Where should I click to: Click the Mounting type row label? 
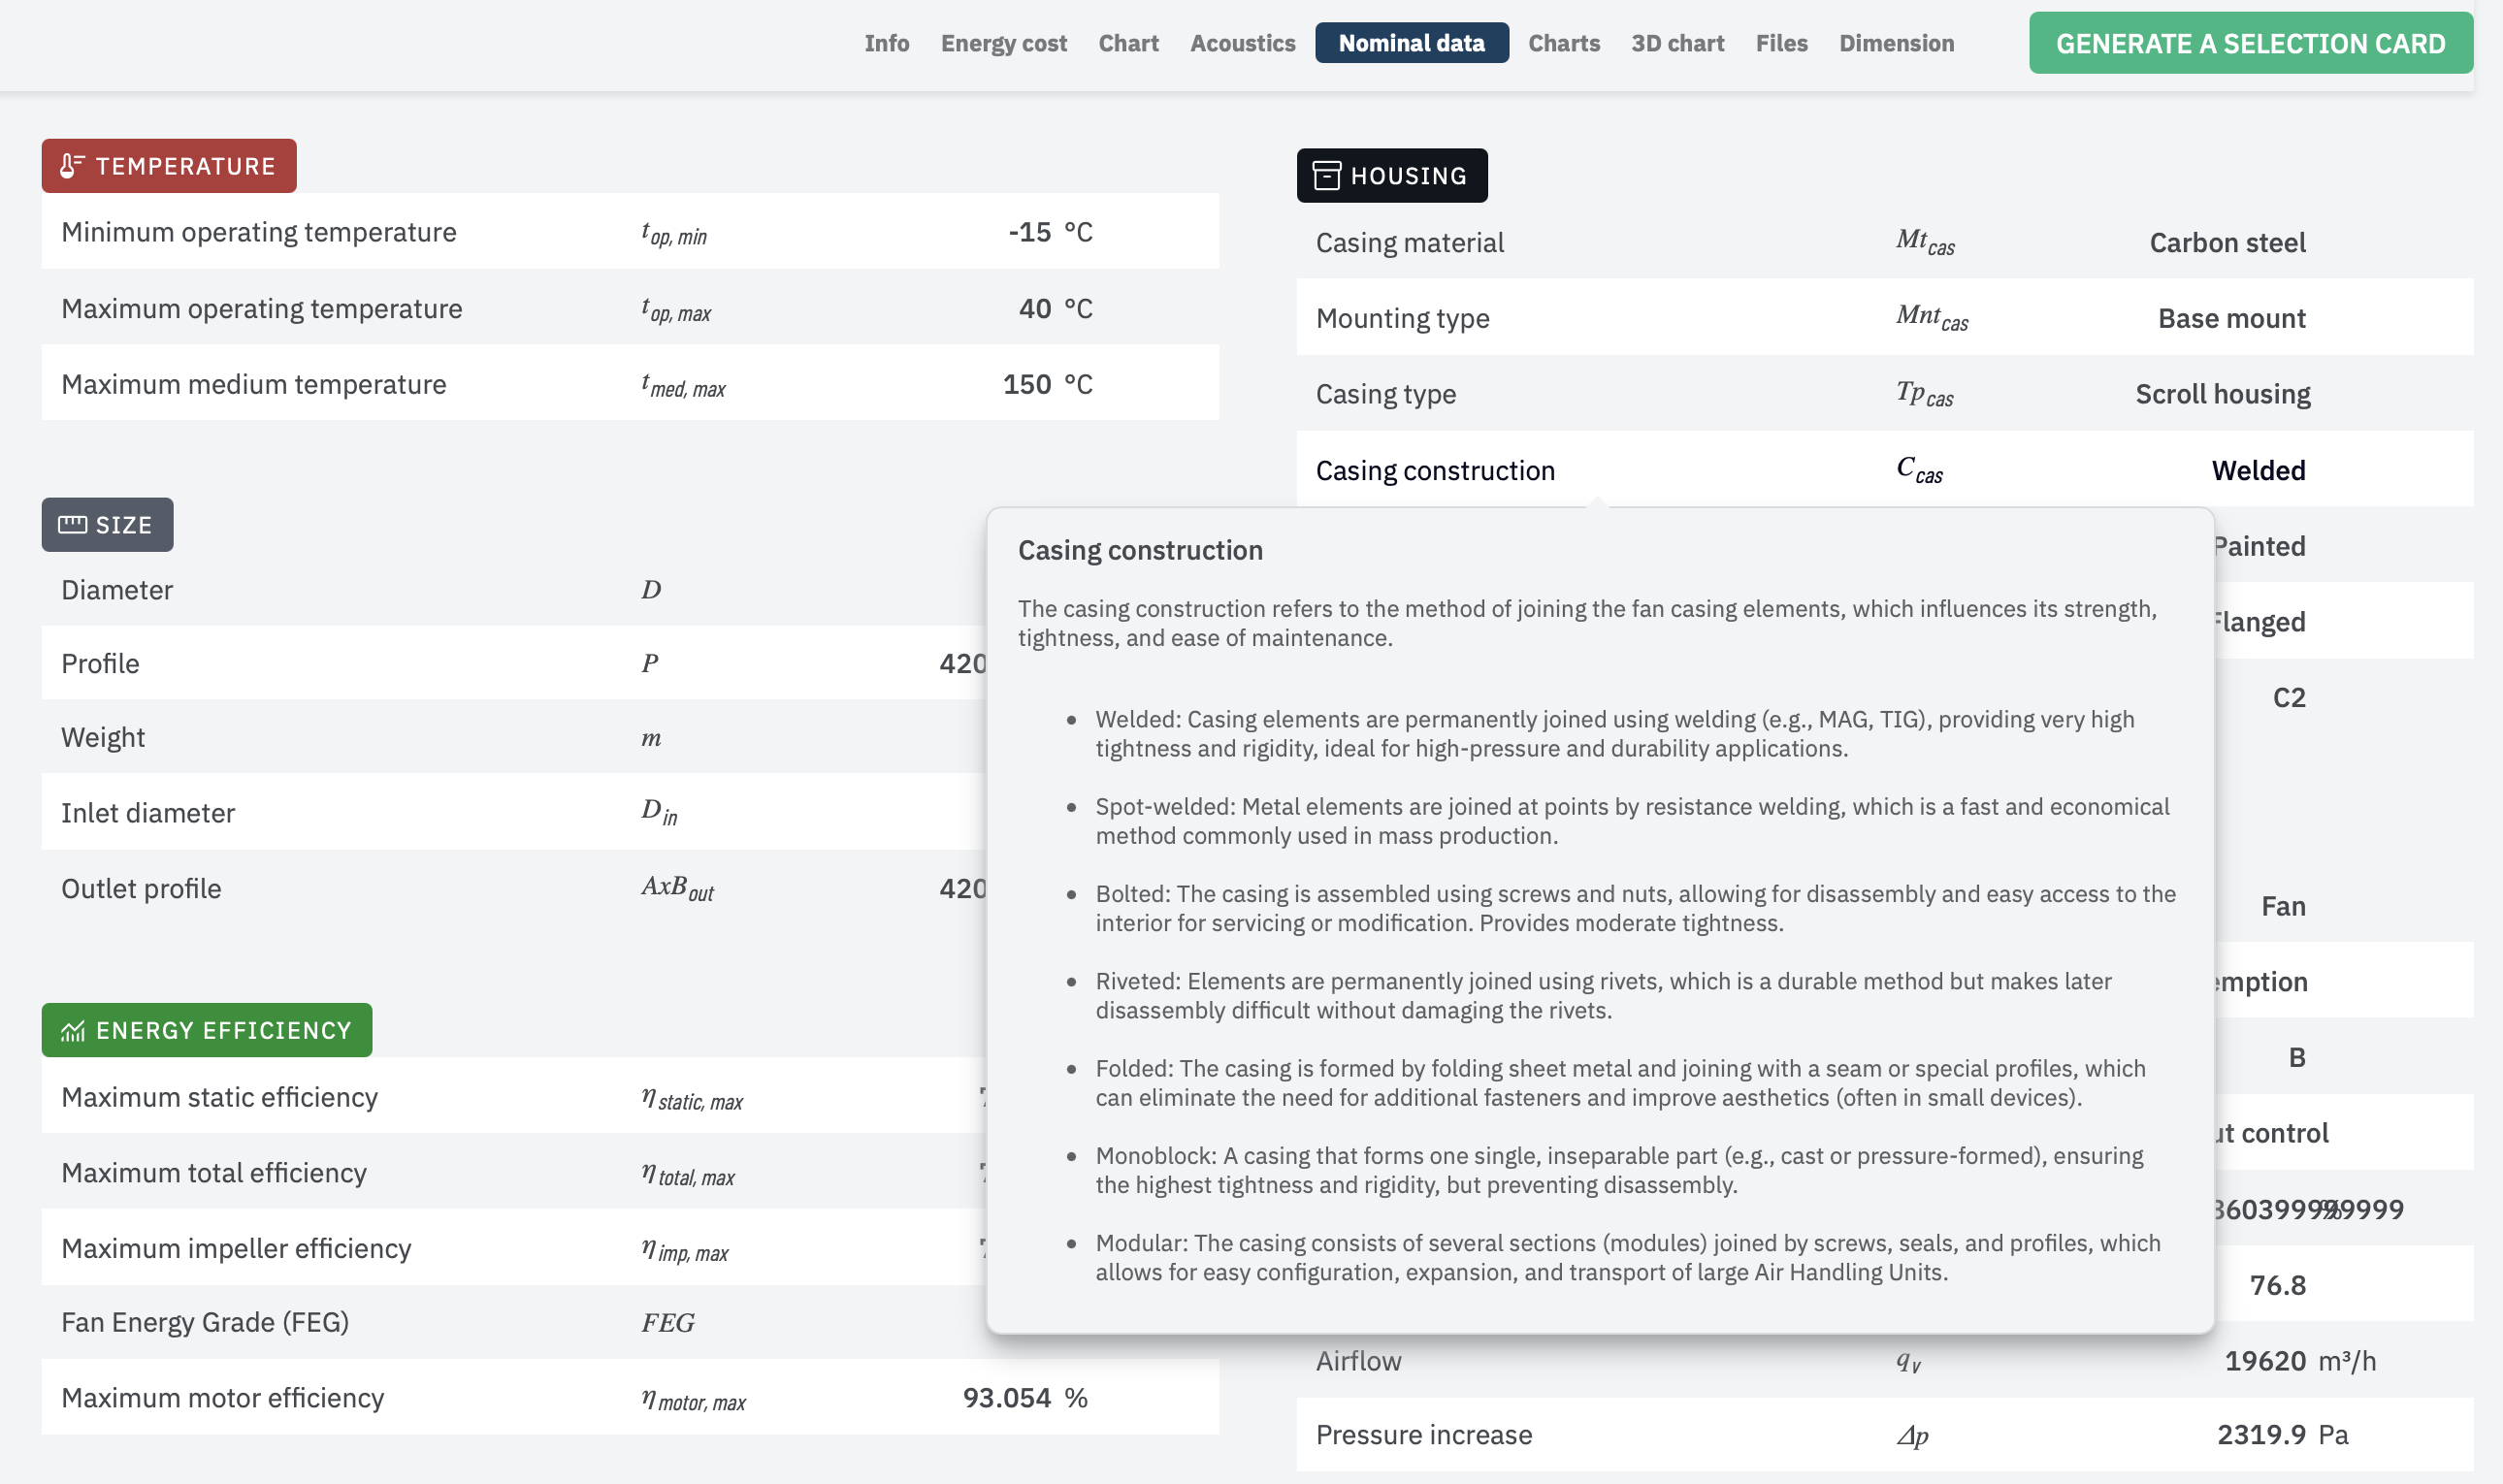click(1402, 319)
